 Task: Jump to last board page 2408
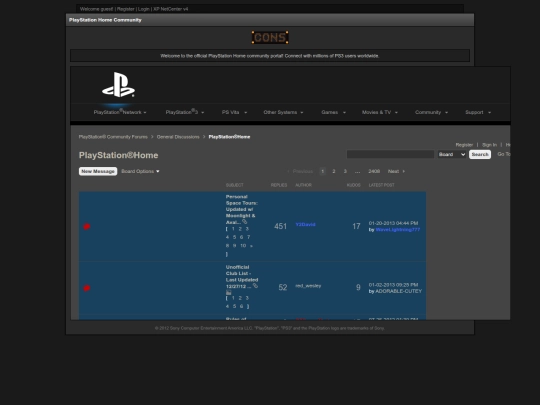[374, 171]
